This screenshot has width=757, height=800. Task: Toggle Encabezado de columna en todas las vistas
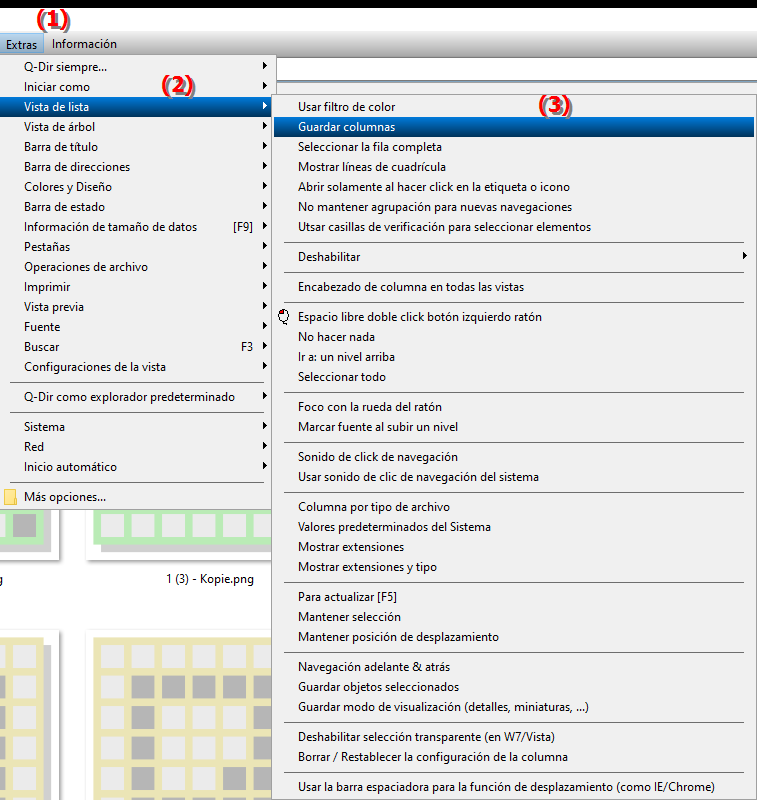[x=514, y=287]
